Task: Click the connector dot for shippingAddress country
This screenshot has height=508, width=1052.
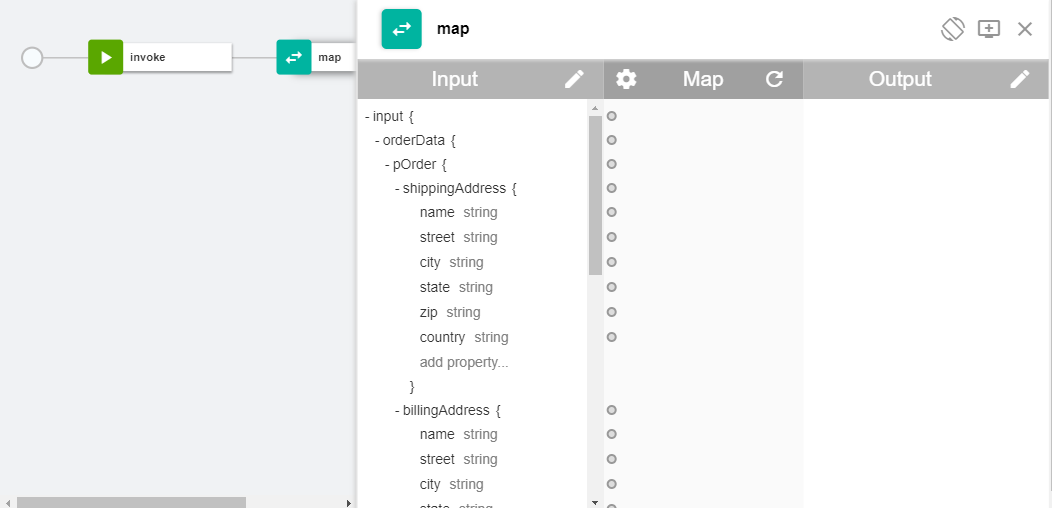Action: [x=612, y=337]
